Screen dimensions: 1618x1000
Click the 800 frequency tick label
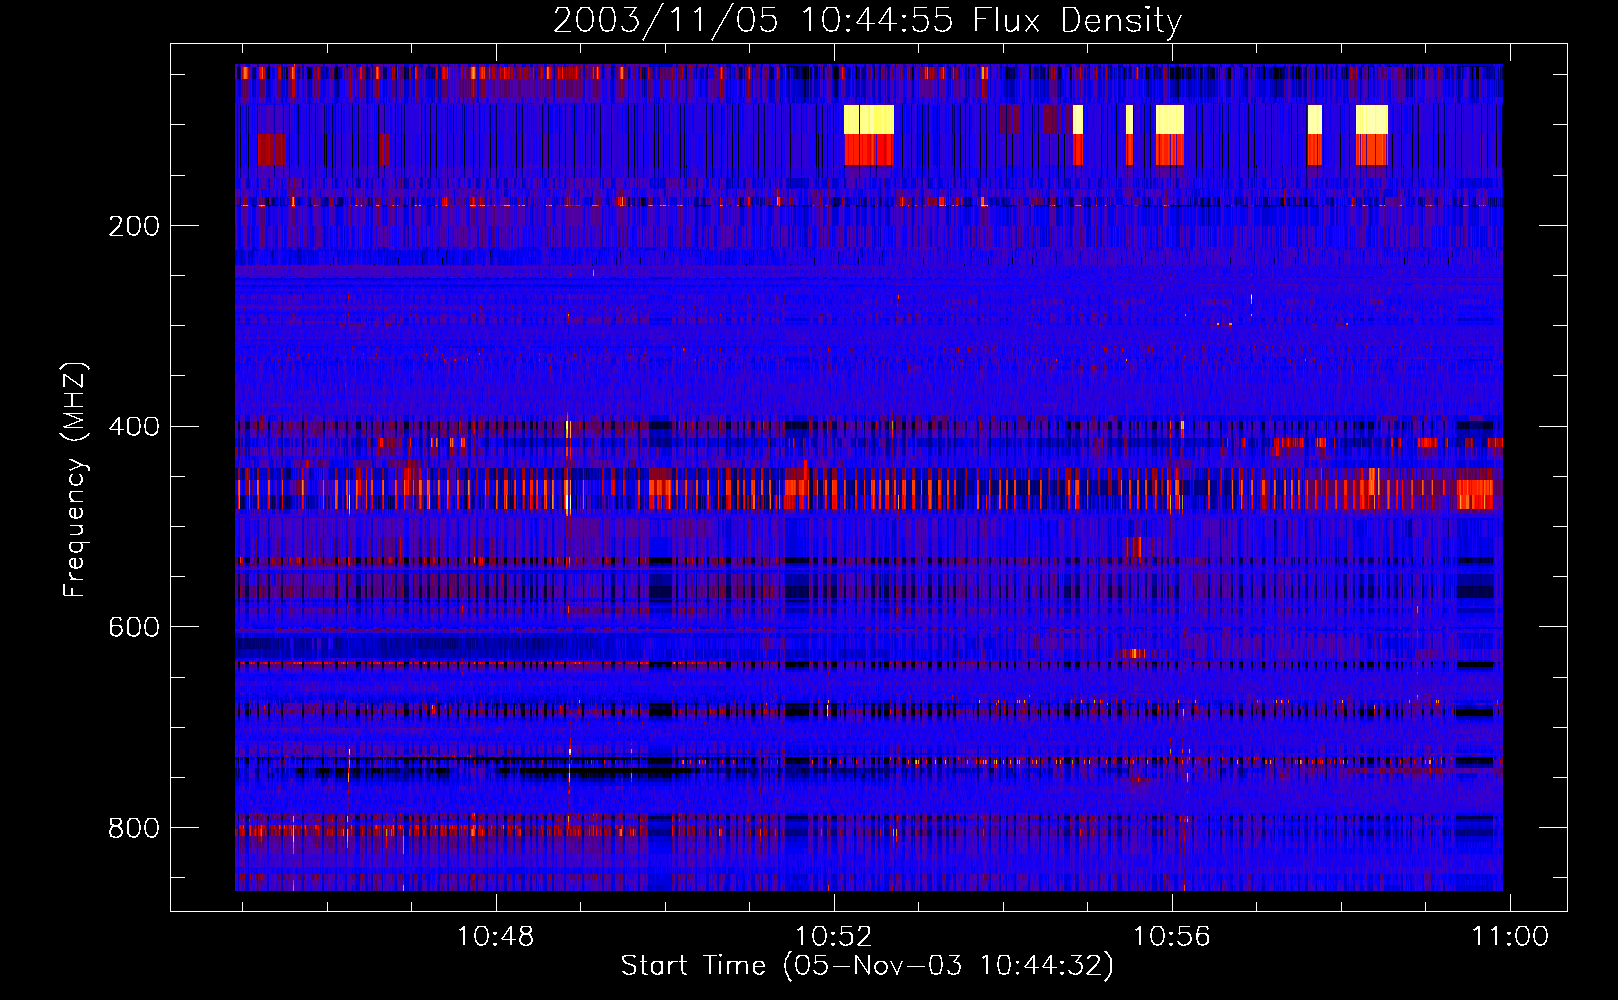(x=134, y=828)
